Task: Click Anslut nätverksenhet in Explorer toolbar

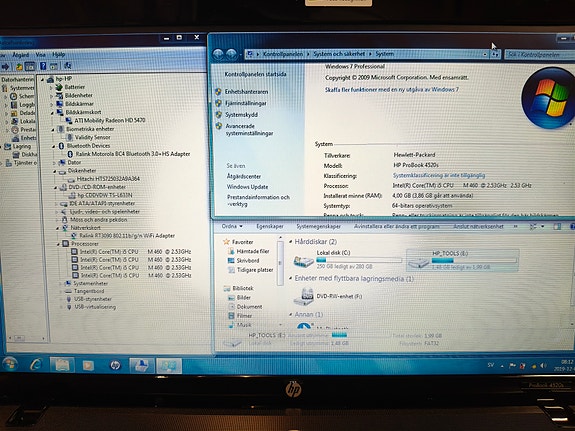Action: pyautogui.click(x=478, y=227)
